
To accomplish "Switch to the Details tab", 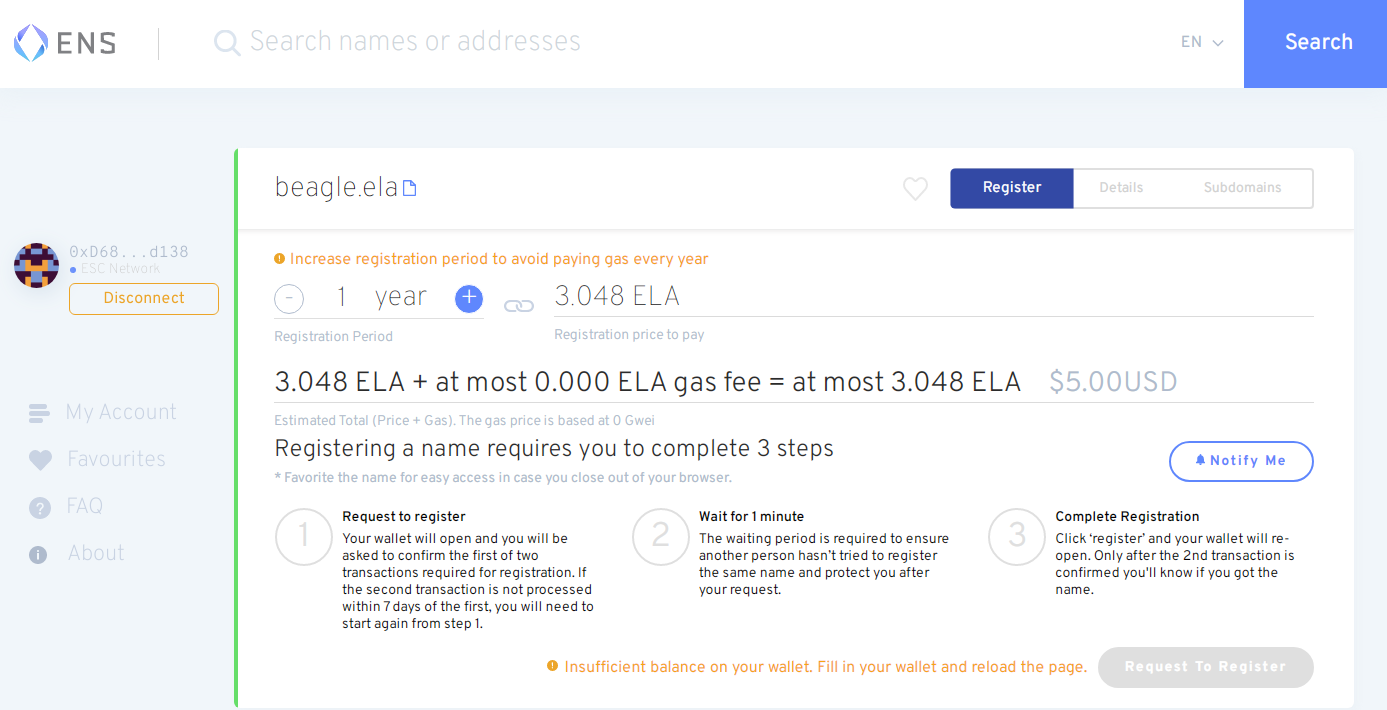I will pyautogui.click(x=1121, y=188).
